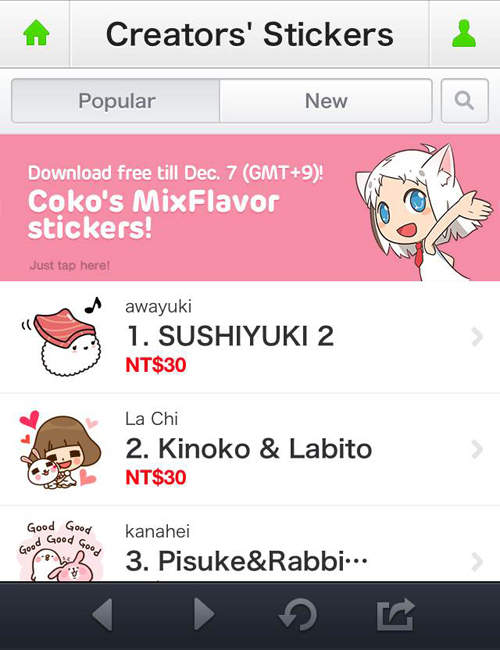This screenshot has width=500, height=650.
Task: Switch to the New tab
Action: click(326, 101)
